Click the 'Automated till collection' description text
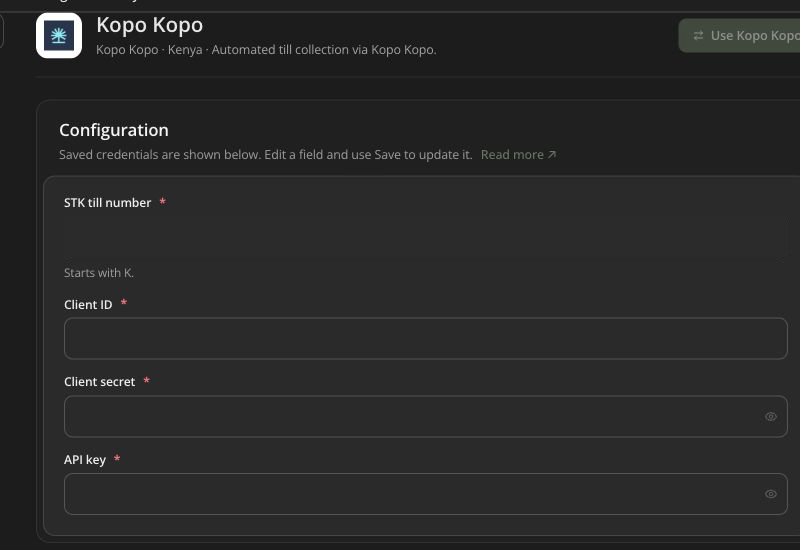 pyautogui.click(x=324, y=50)
